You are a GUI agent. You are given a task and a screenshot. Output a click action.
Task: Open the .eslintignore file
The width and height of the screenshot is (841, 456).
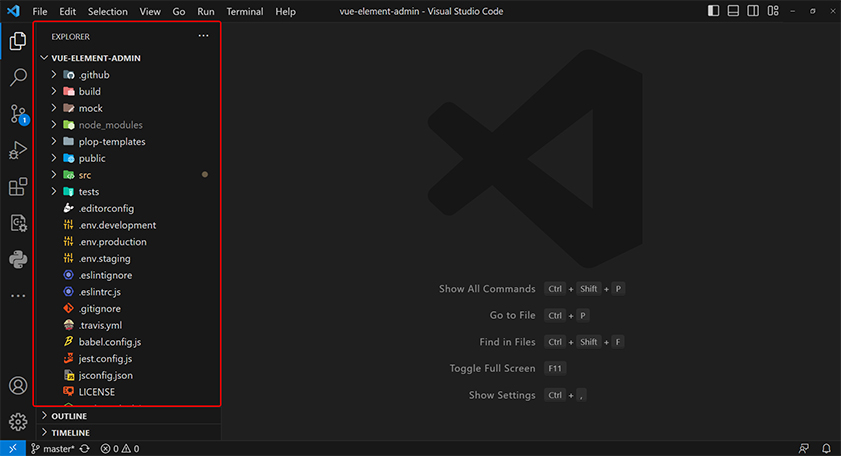[x=129, y=275]
